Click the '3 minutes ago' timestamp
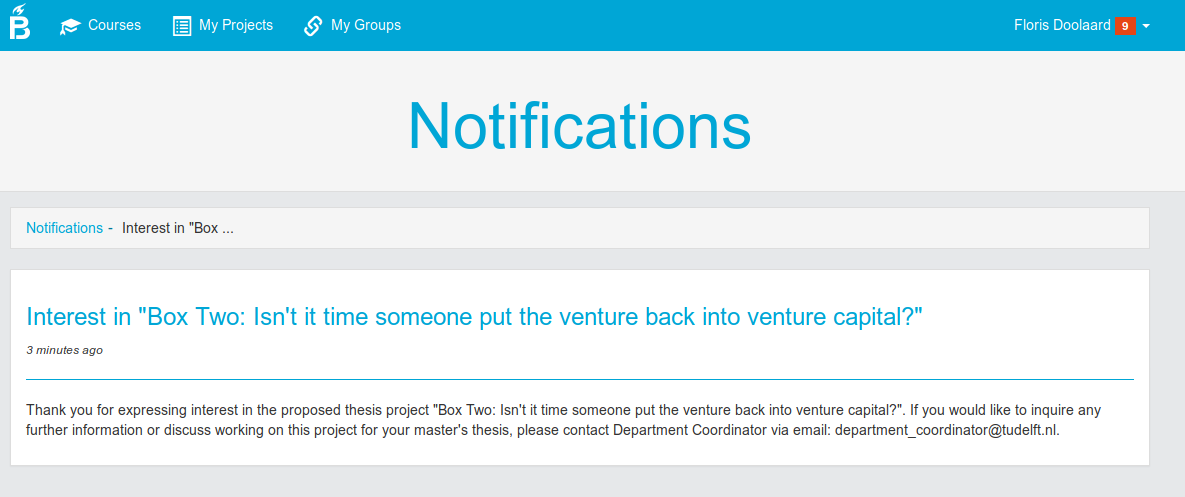The image size is (1185, 497). coord(64,350)
